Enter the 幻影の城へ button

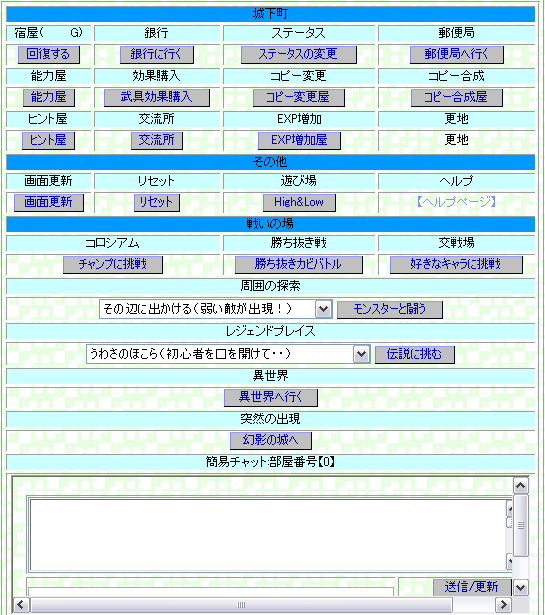pos(271,441)
